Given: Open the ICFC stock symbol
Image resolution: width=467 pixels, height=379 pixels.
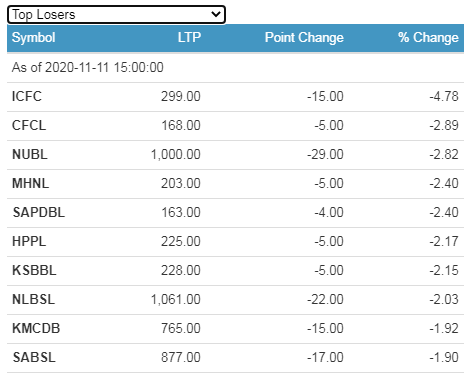Looking at the screenshot, I should 27,97.
